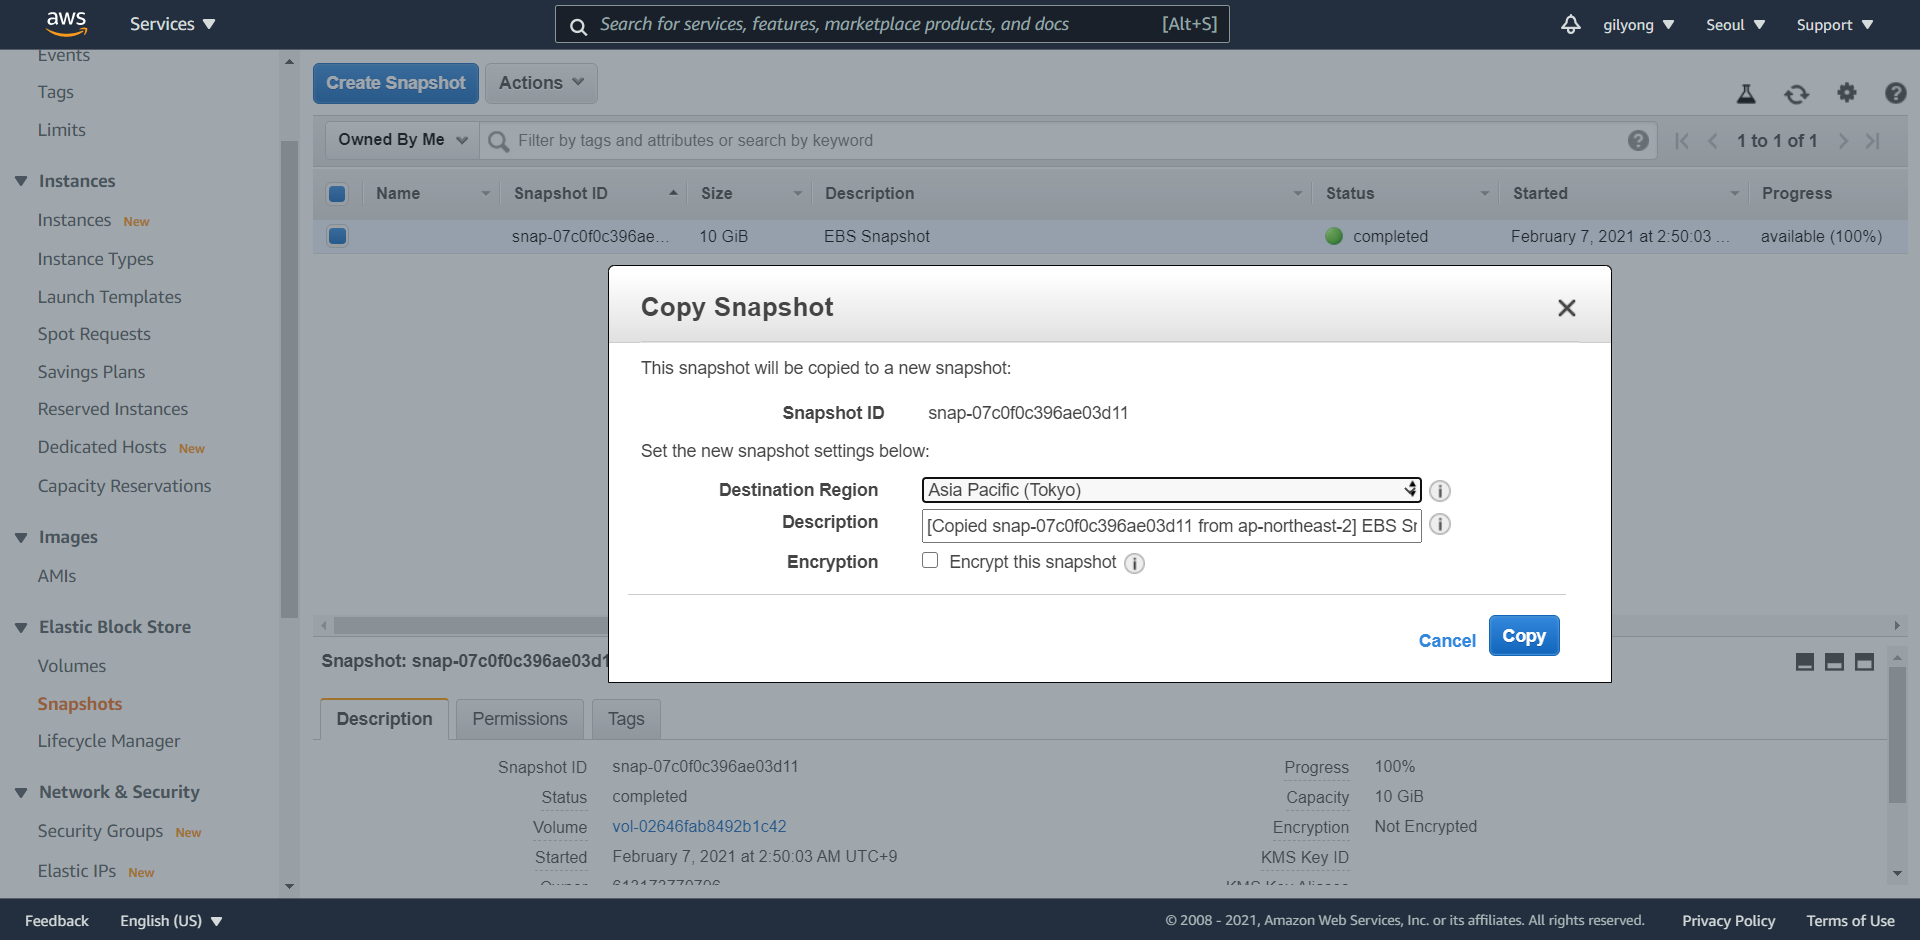The width and height of the screenshot is (1920, 940).
Task: Open the Actions dropdown
Action: pyautogui.click(x=541, y=83)
